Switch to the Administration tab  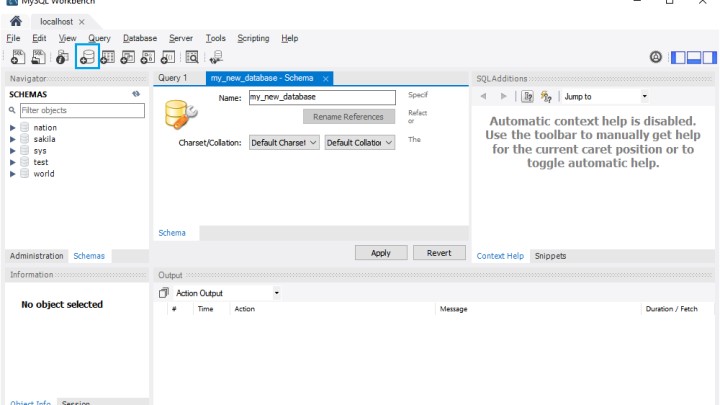point(37,256)
